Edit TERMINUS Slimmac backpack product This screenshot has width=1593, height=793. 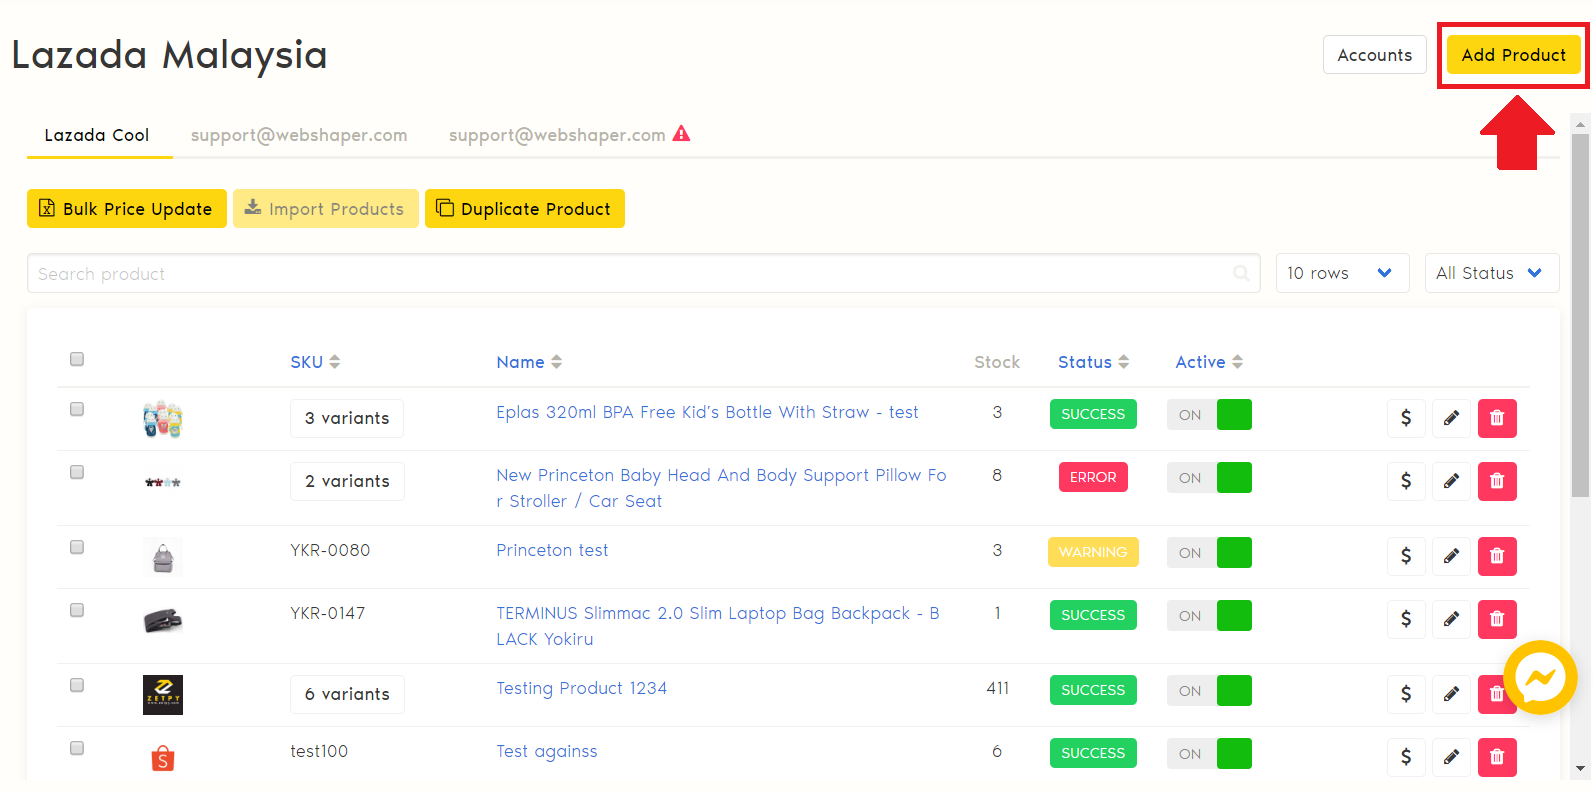point(1451,619)
